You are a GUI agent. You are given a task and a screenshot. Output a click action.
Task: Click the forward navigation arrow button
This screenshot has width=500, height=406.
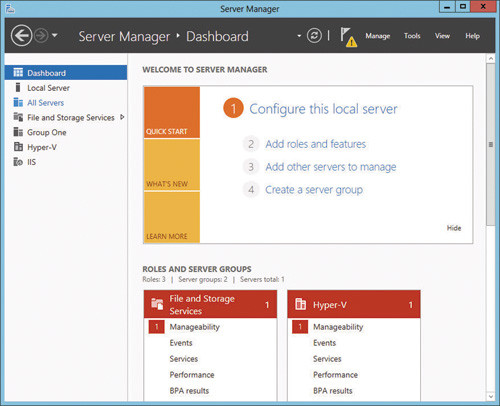[42, 35]
